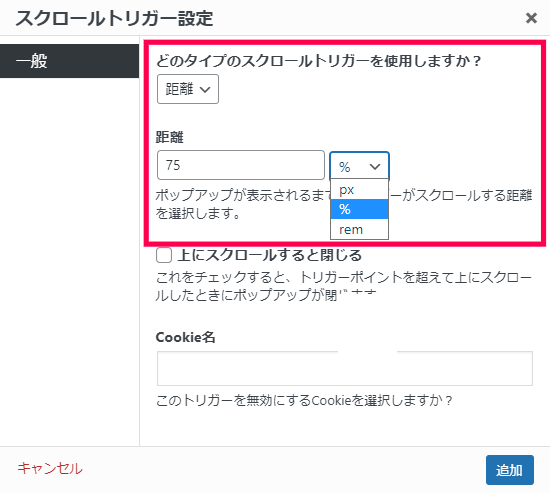This screenshot has height=493, width=550.
Task: Click the 追加 button
Action: [x=510, y=470]
